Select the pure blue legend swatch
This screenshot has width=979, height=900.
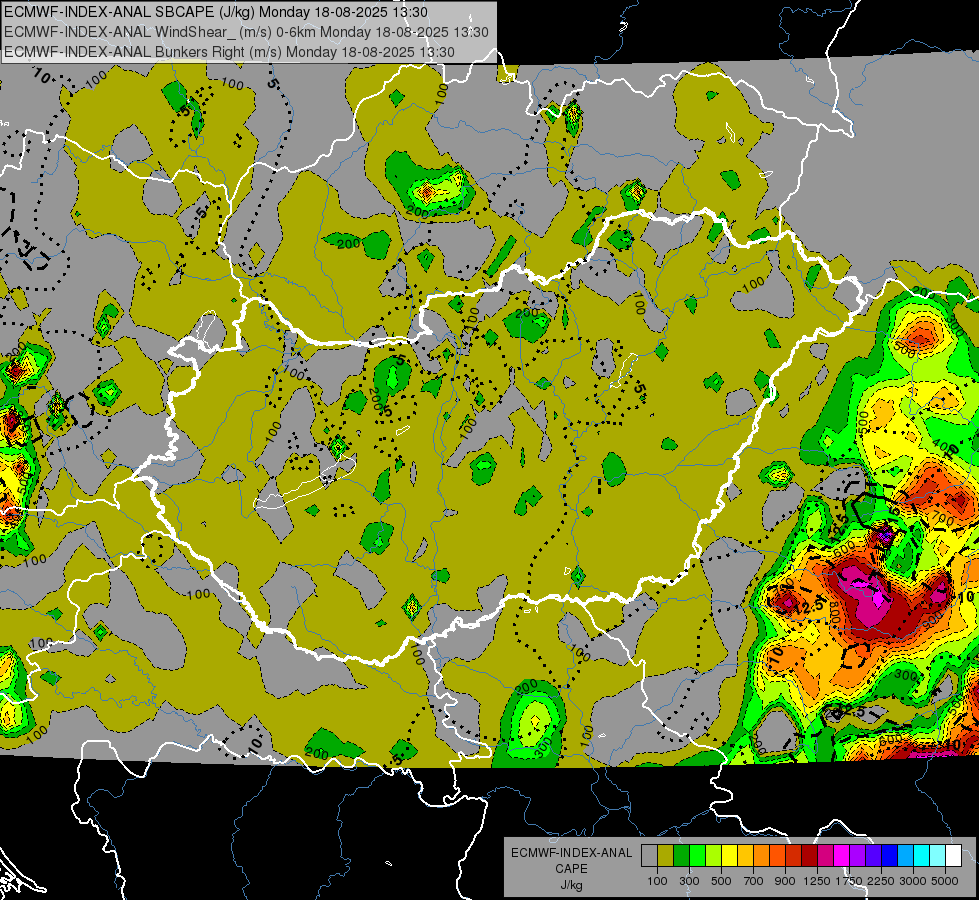(890, 856)
